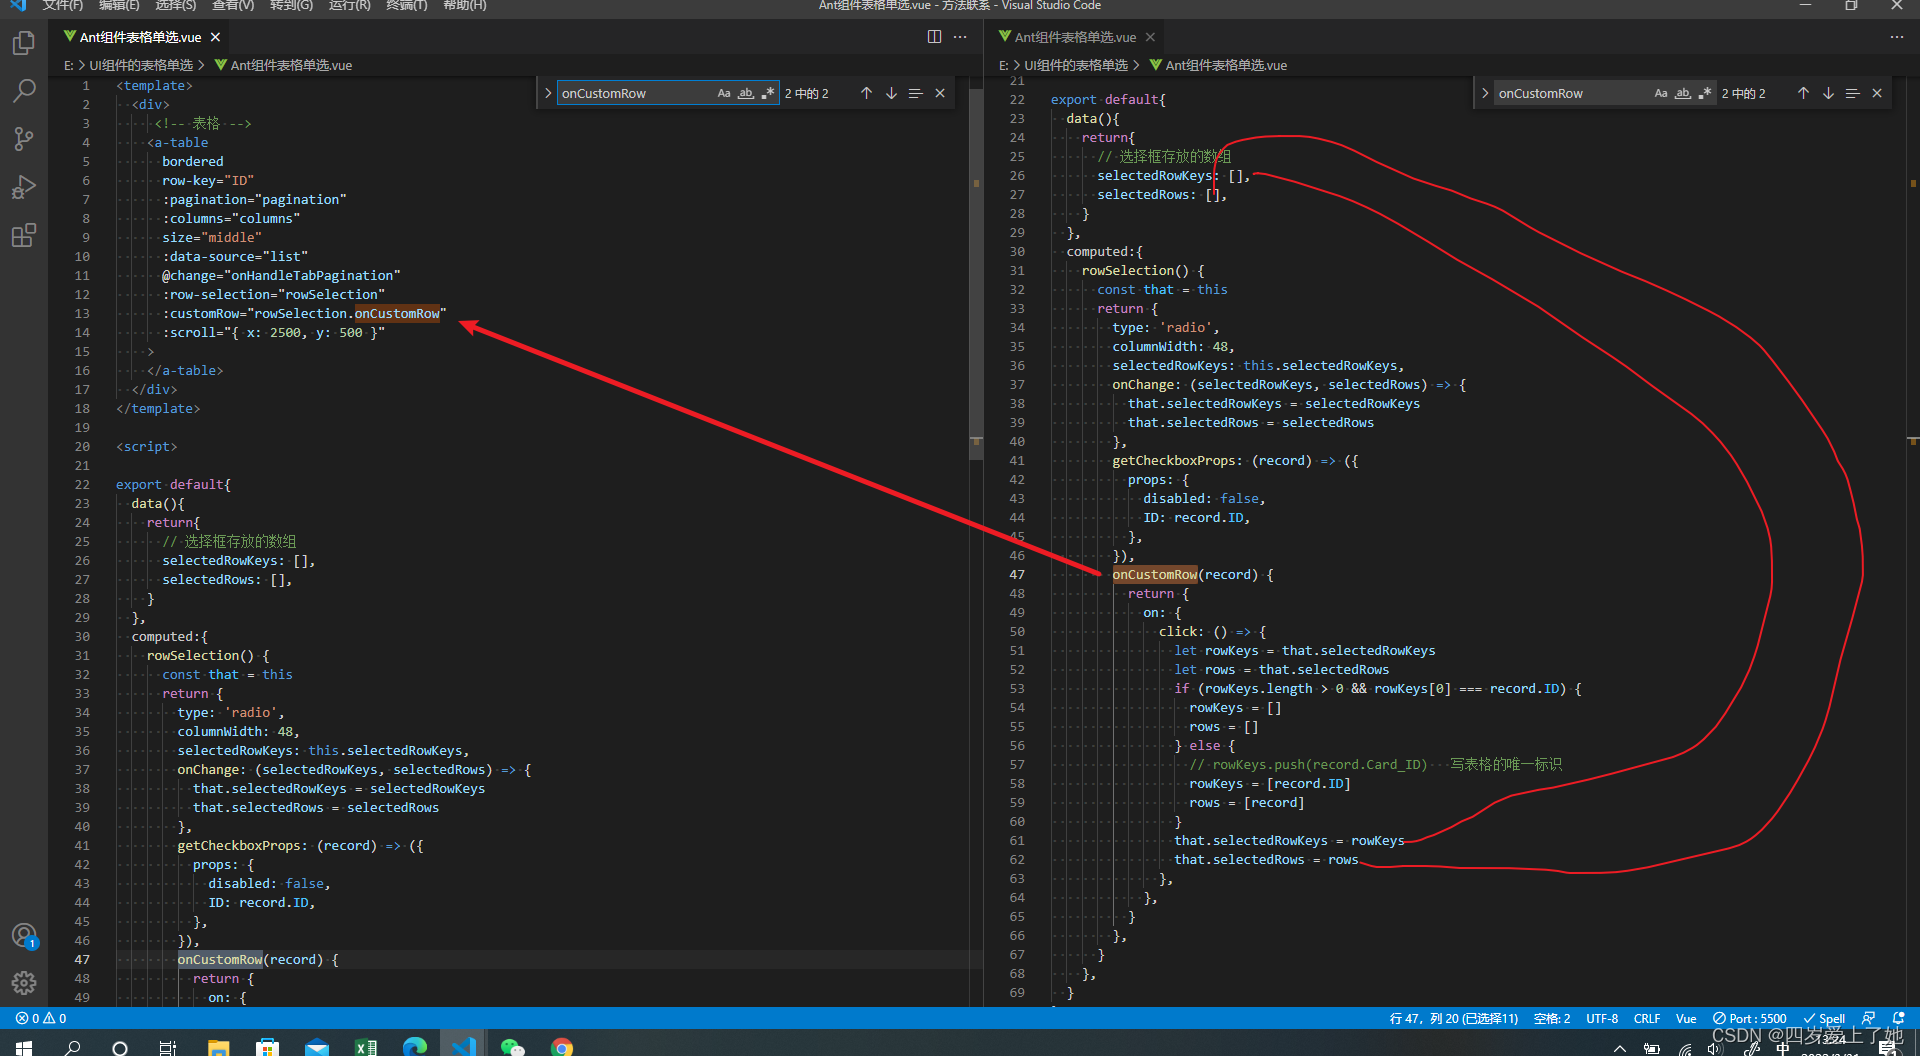
Task: Change language mode Vue in status bar
Action: coord(1686,1018)
